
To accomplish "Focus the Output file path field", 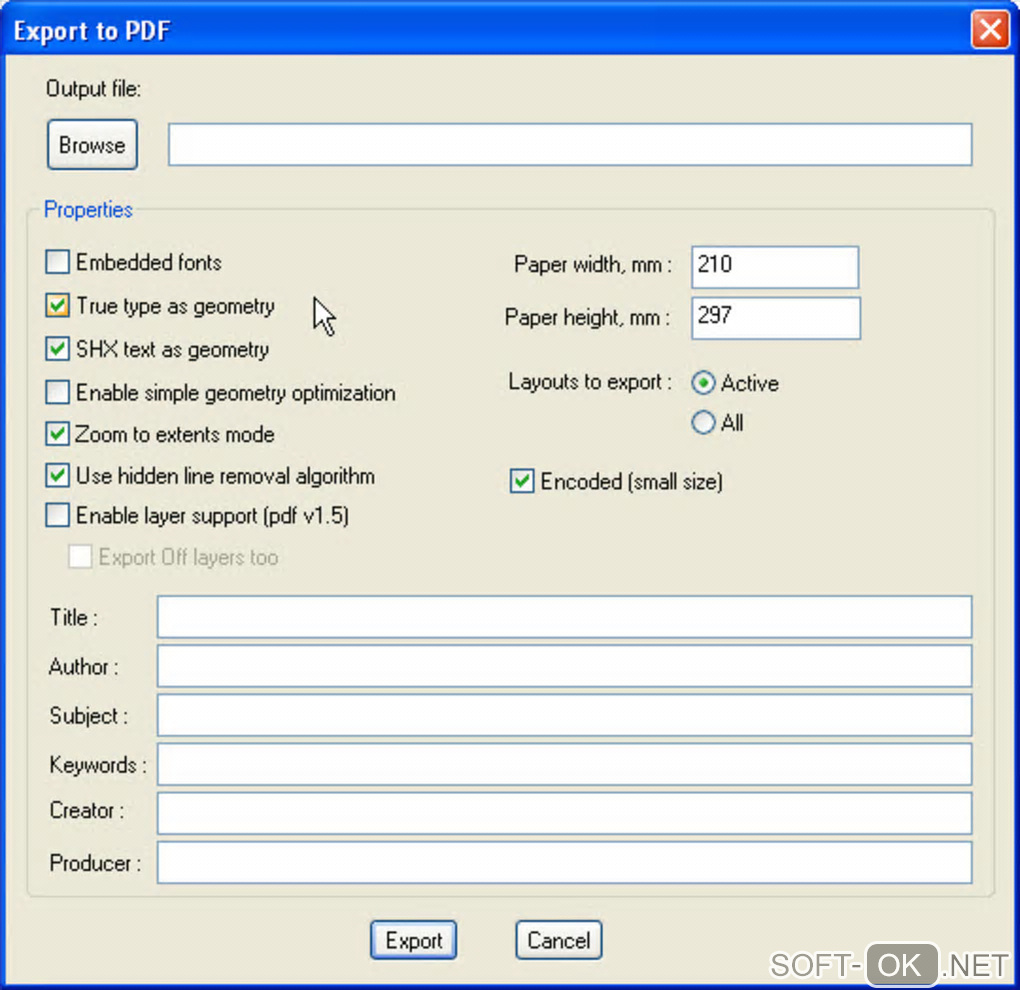I will (570, 144).
